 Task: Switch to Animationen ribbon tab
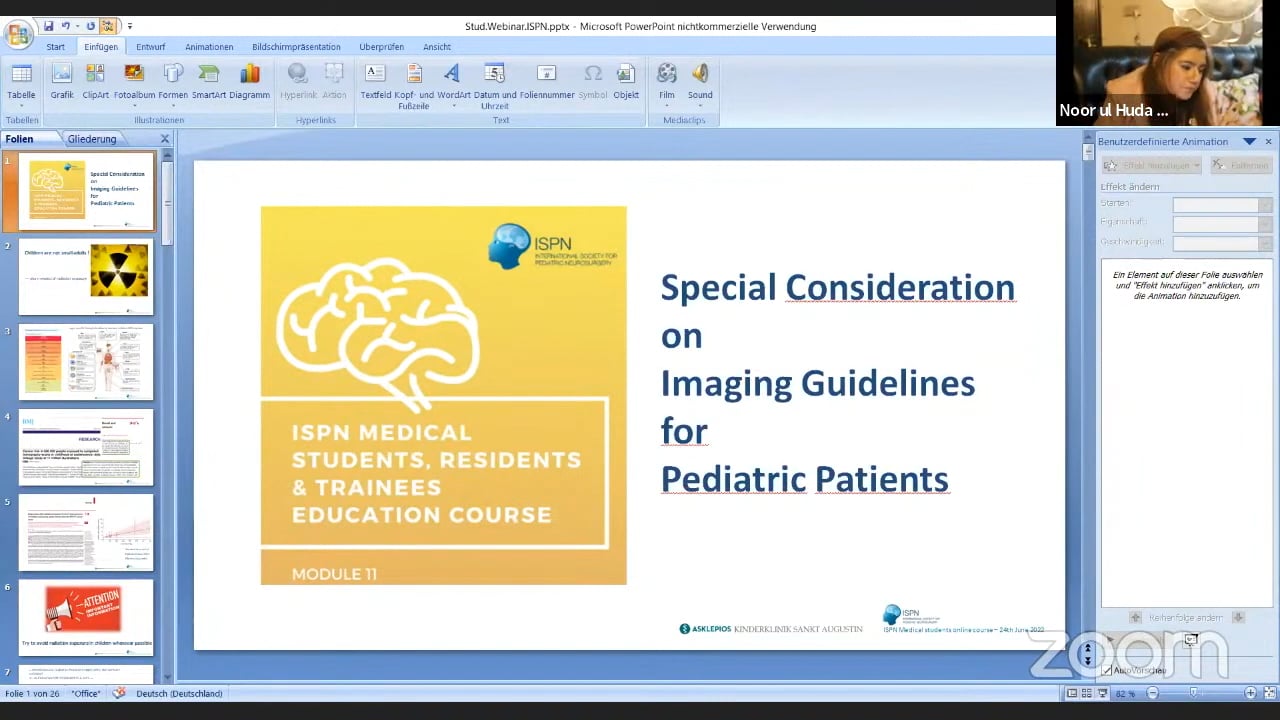[209, 47]
